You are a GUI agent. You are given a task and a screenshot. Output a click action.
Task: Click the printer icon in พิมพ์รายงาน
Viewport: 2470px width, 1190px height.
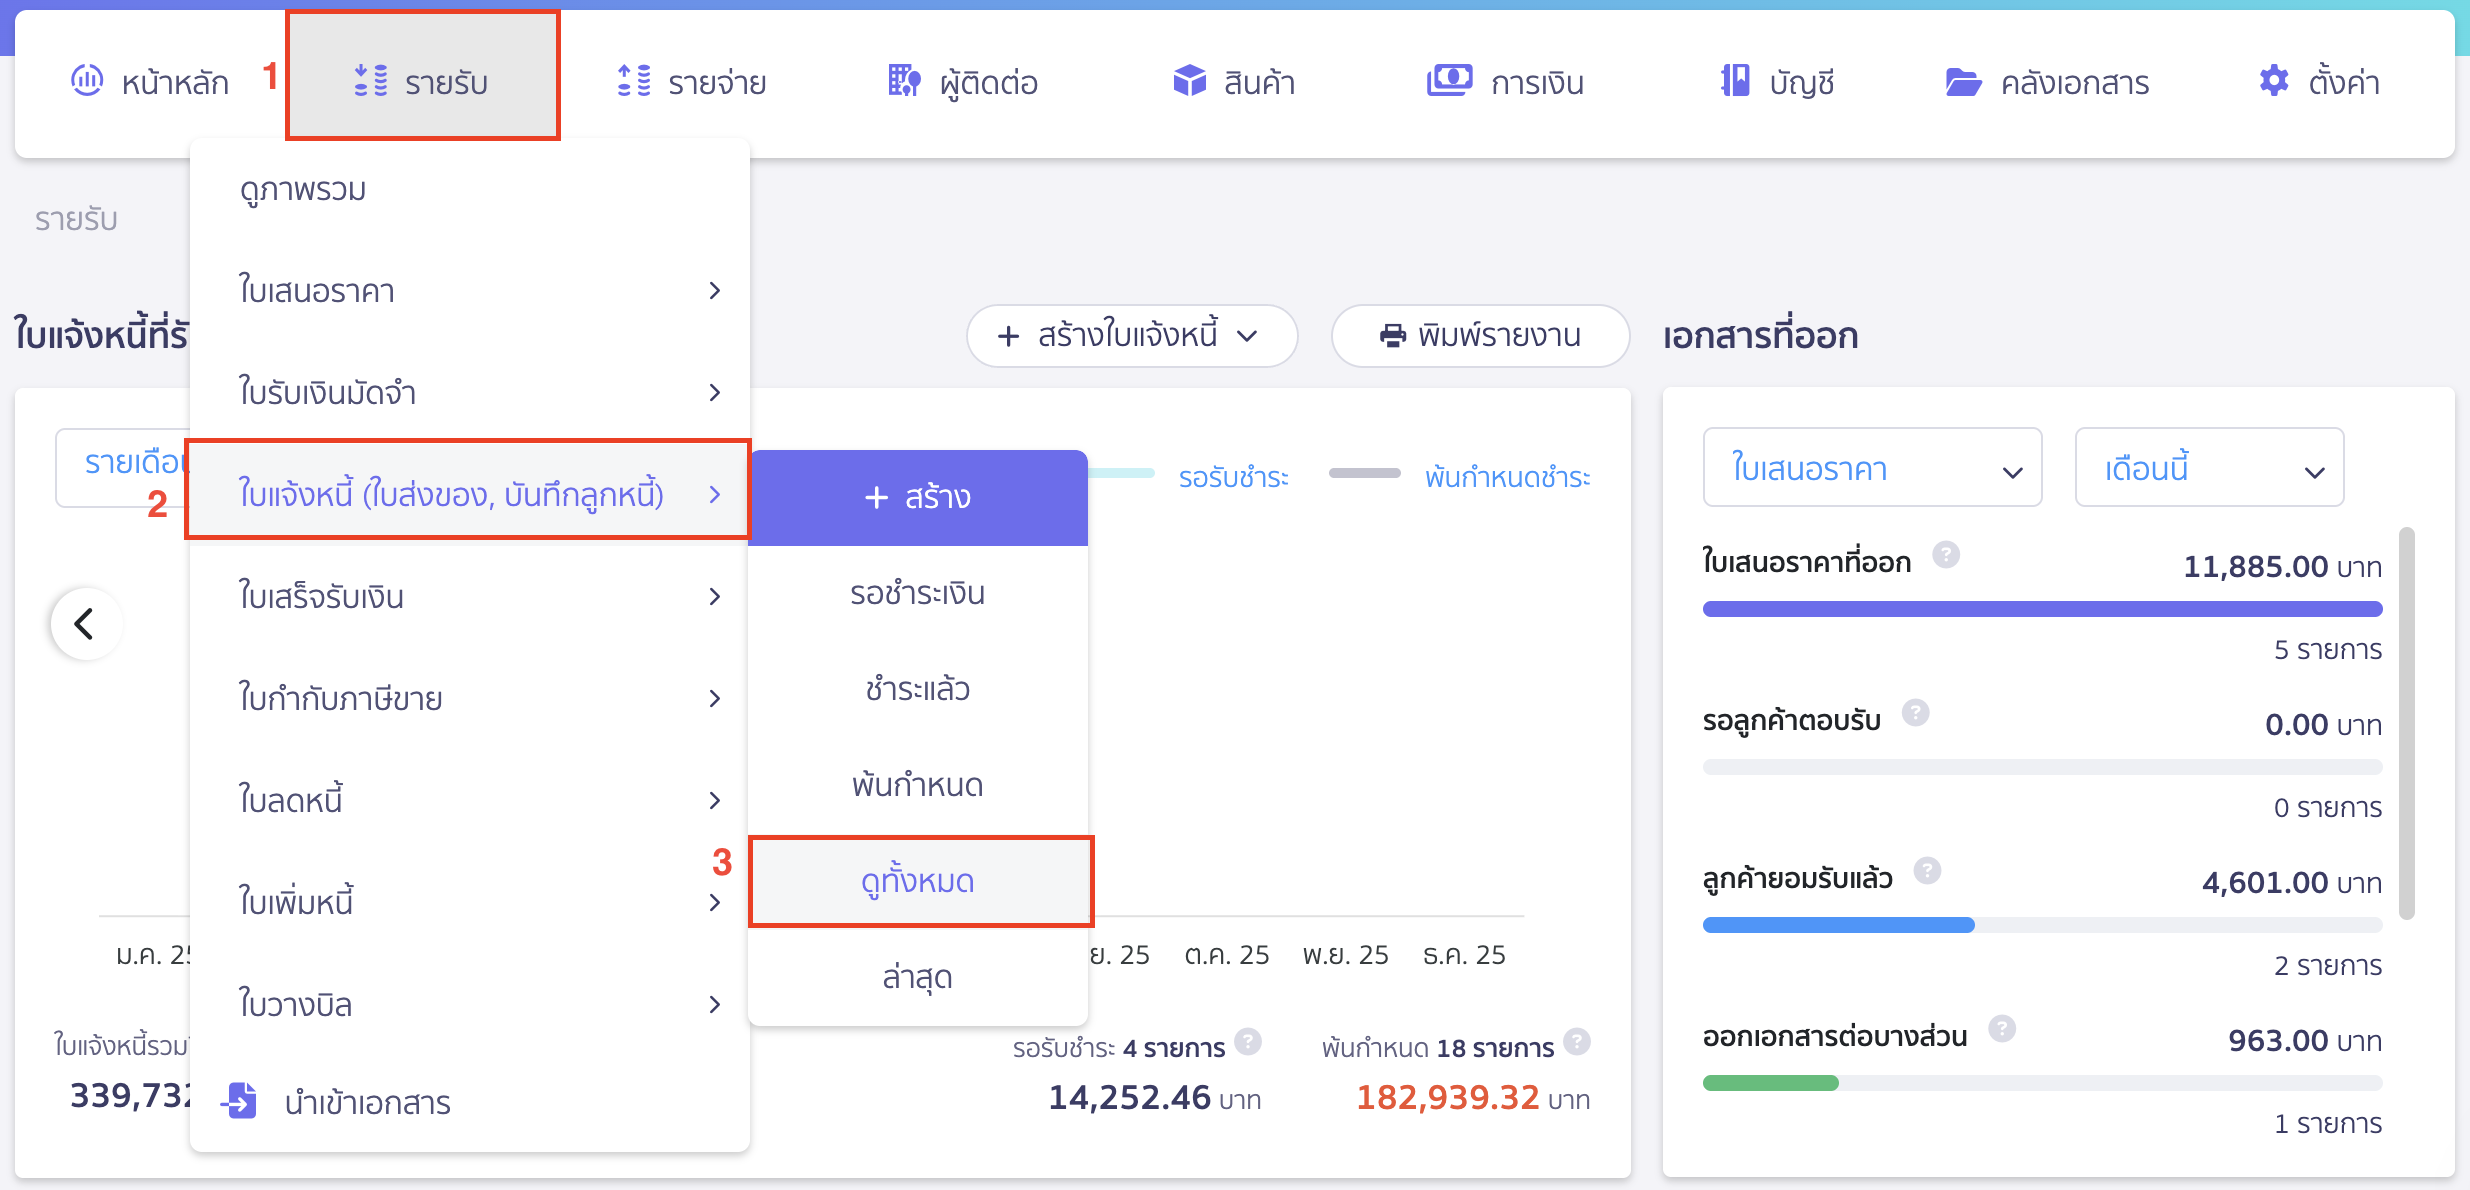pos(1393,336)
